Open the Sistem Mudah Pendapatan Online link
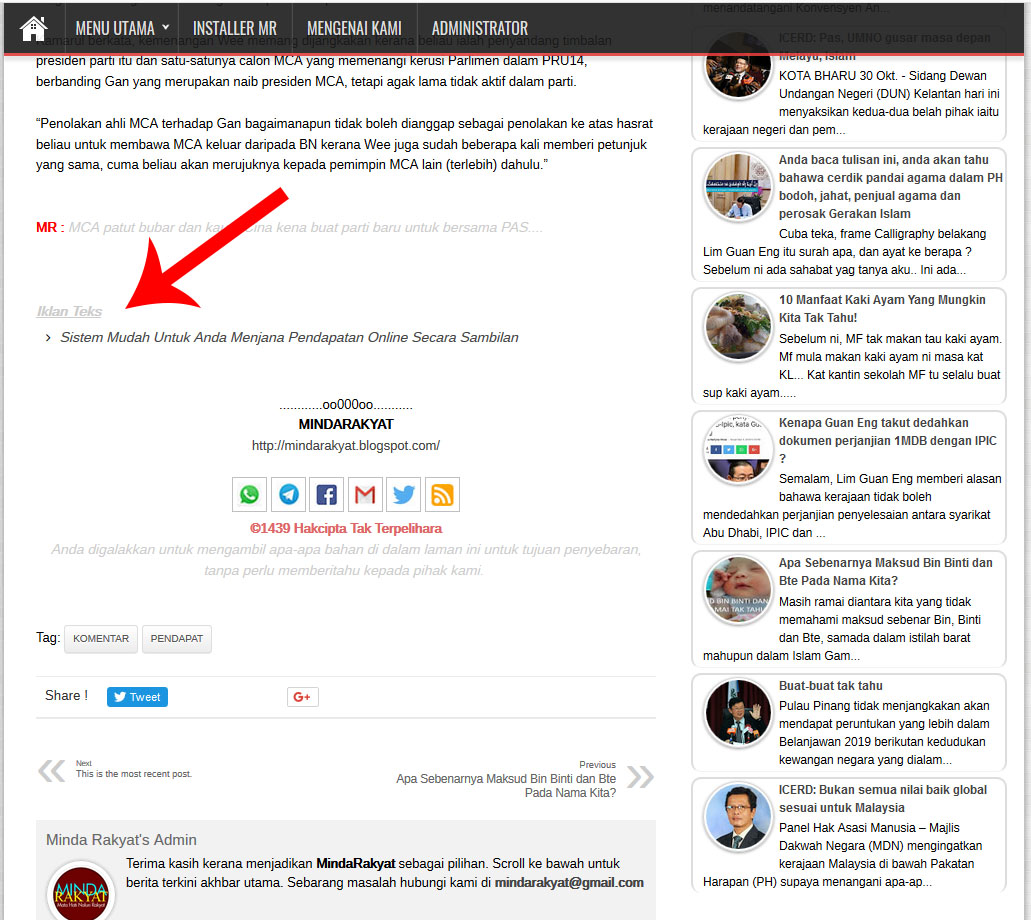This screenshot has height=920, width=1031. (289, 338)
